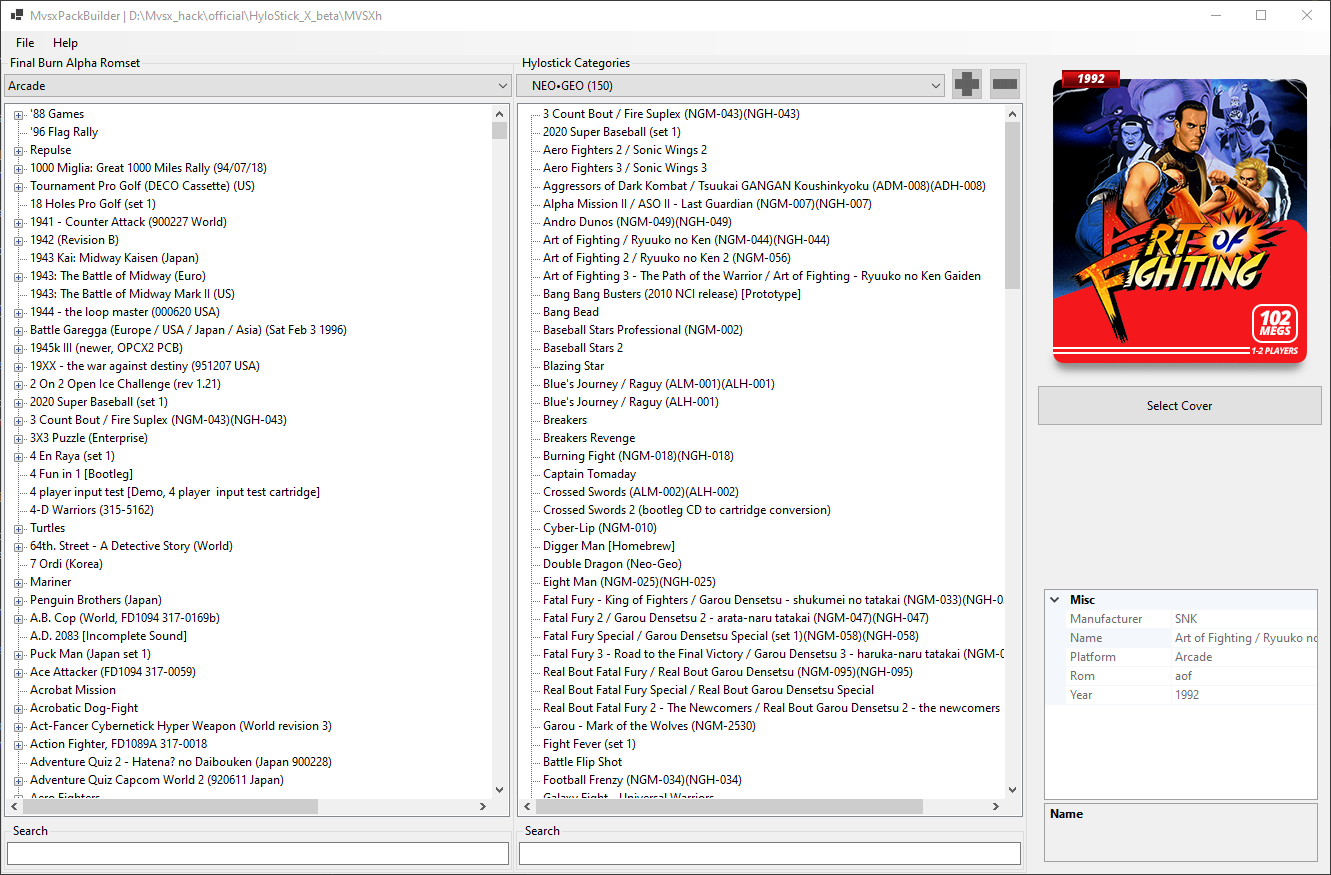Select 18 Holes Pro Golf (set 1)

pyautogui.click(x=93, y=204)
